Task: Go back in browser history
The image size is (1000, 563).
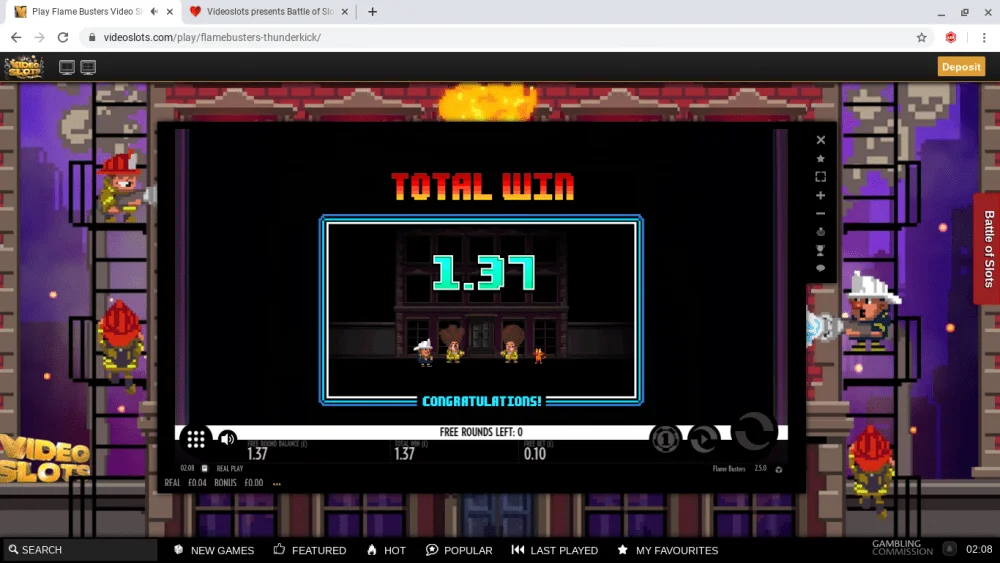Action: click(16, 38)
